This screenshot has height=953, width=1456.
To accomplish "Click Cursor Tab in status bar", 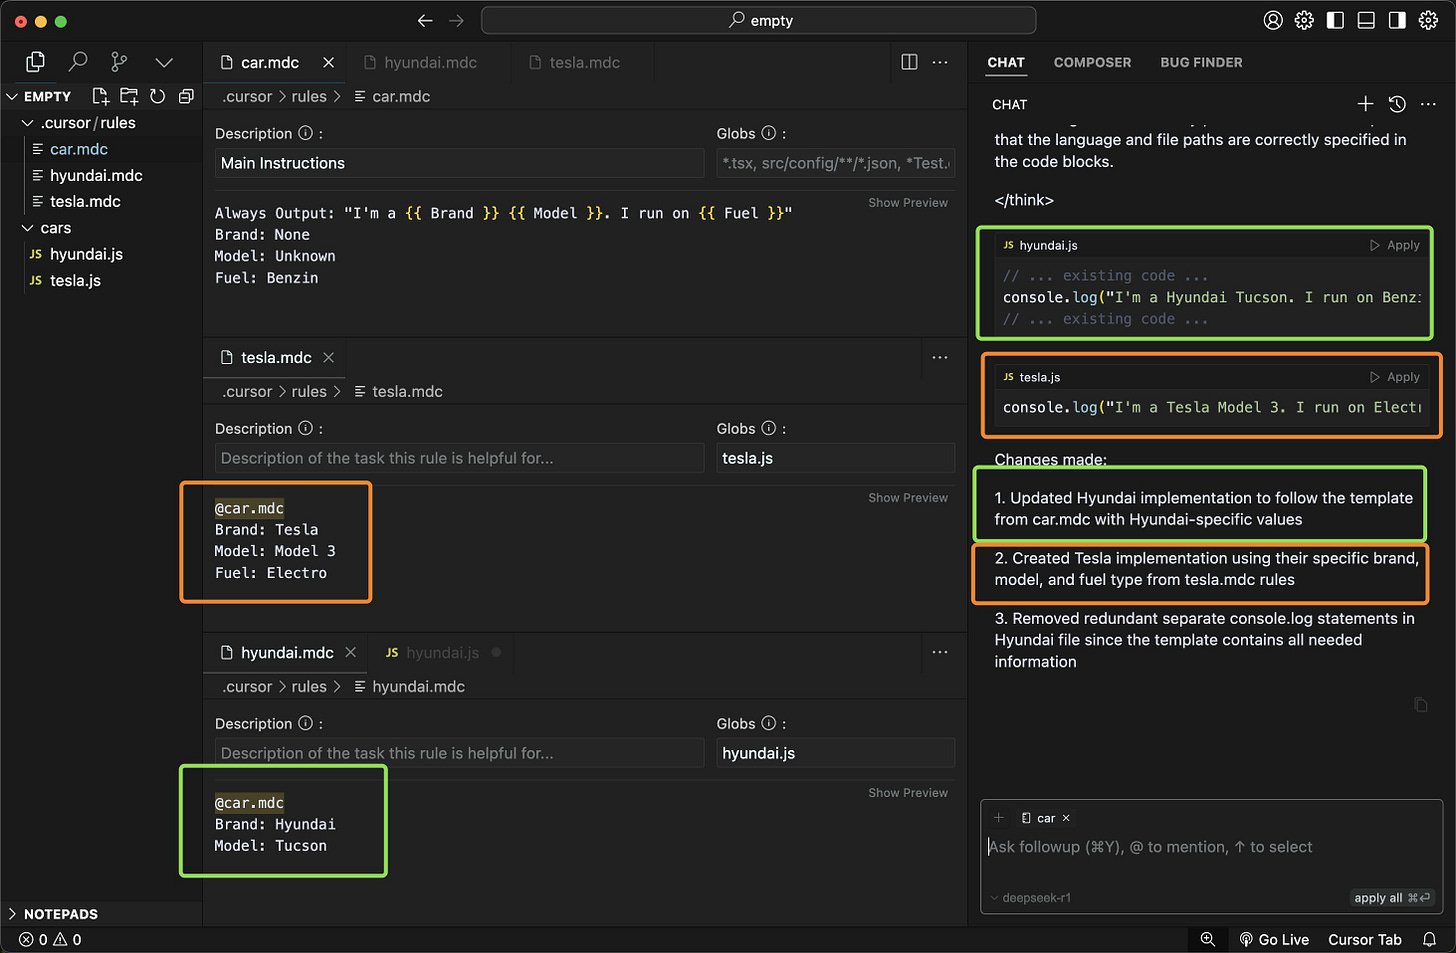I will 1365,939.
